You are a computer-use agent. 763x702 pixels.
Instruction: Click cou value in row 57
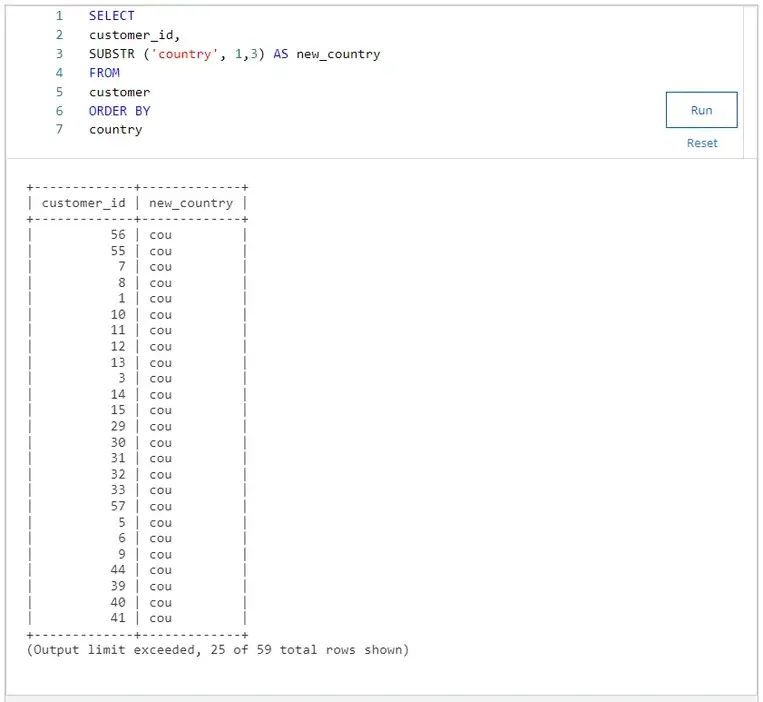161,506
